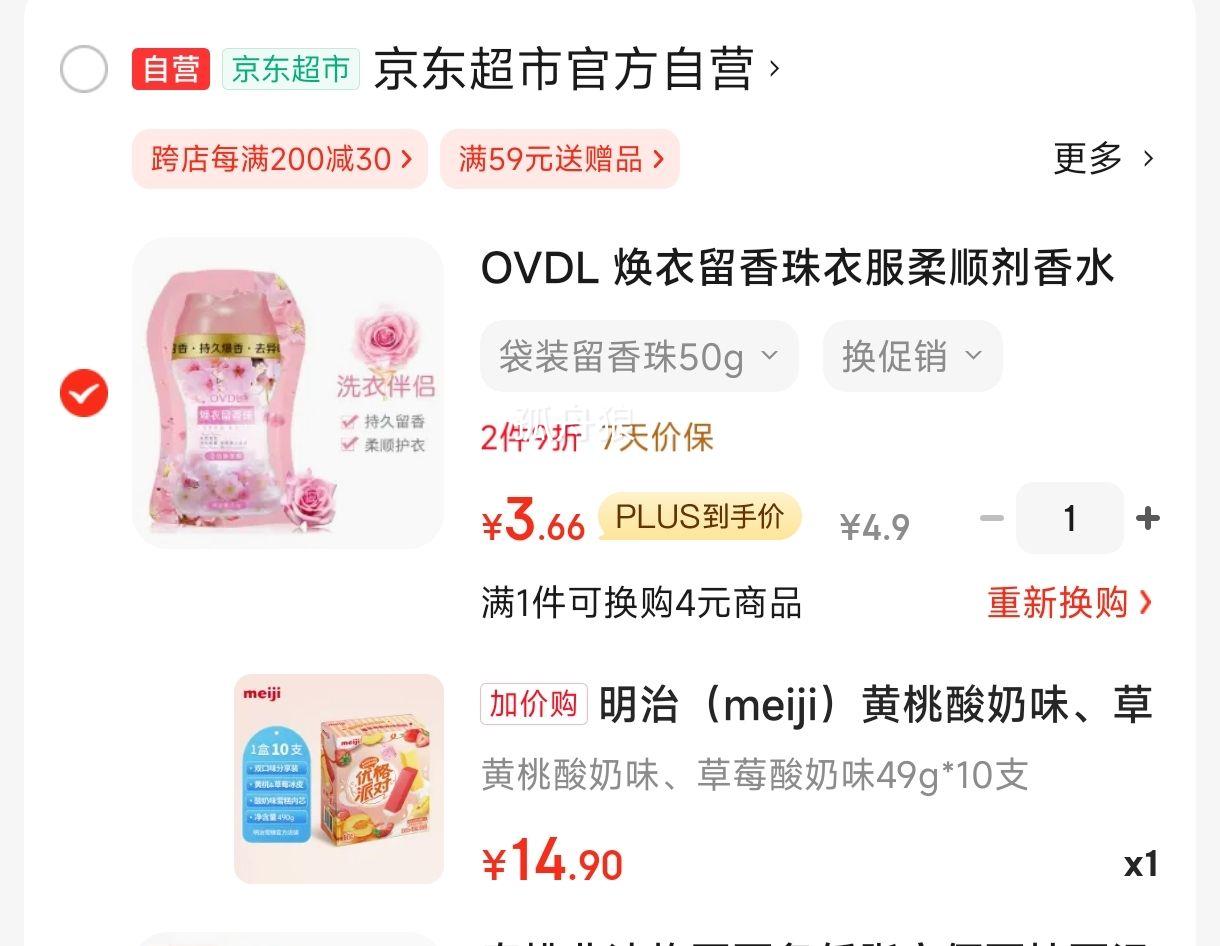Expand the 袋装留香珠50g specification dropdown
The width and height of the screenshot is (1220, 946).
tap(639, 356)
